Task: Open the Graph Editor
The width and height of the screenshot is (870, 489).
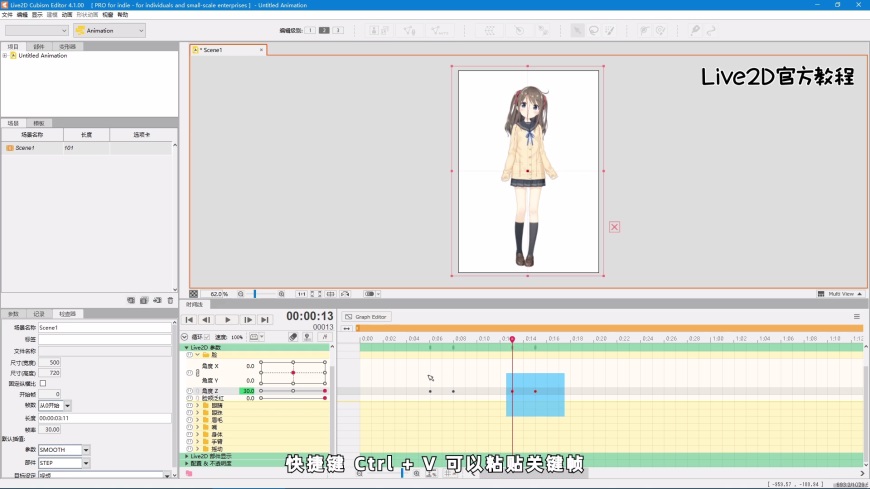Action: [x=366, y=316]
